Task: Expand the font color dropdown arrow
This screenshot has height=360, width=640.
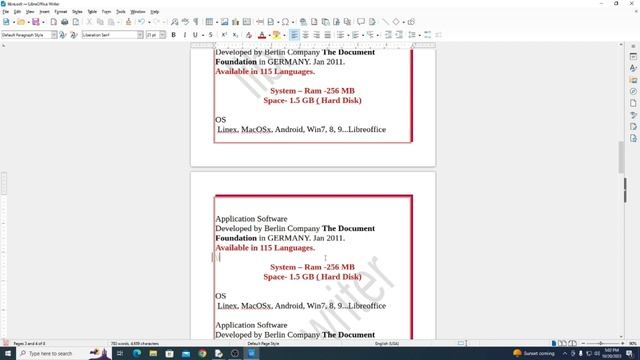Action: [x=269, y=35]
